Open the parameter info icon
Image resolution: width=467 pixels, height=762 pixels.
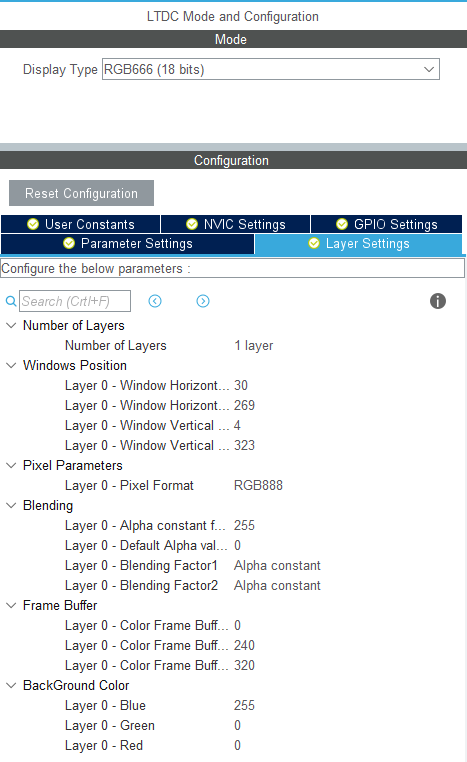coord(438,301)
